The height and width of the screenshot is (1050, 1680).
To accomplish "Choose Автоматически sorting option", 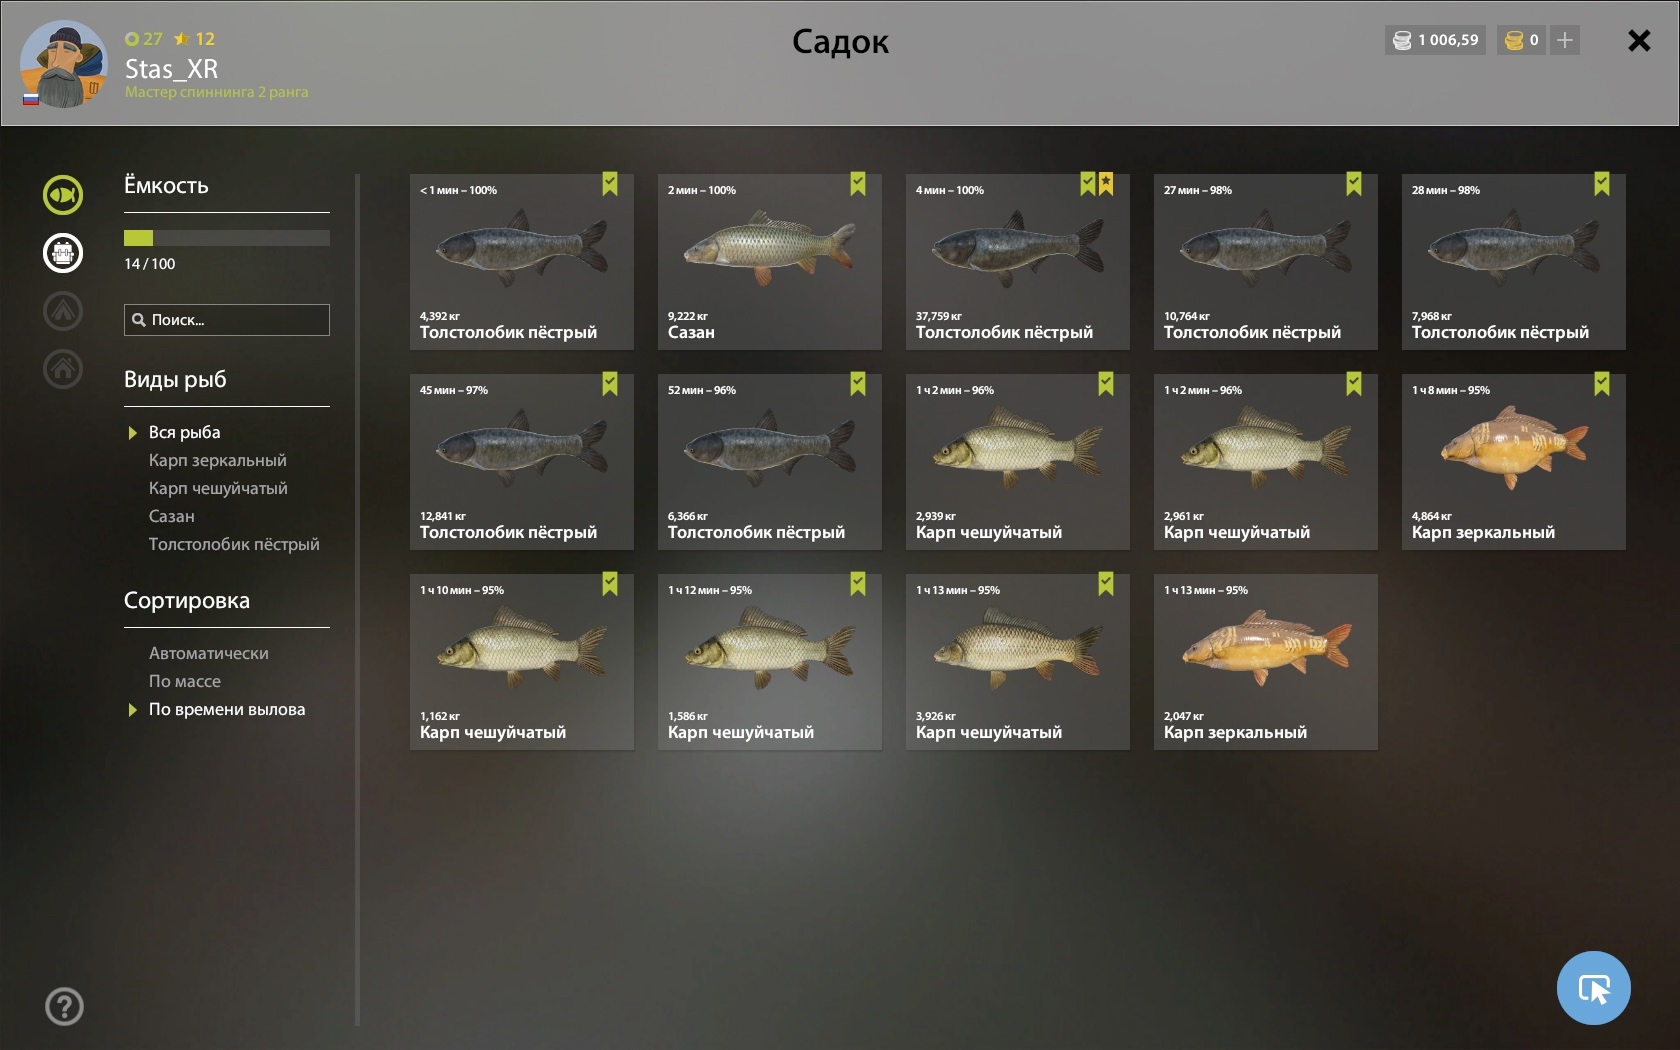I will pos(209,653).
